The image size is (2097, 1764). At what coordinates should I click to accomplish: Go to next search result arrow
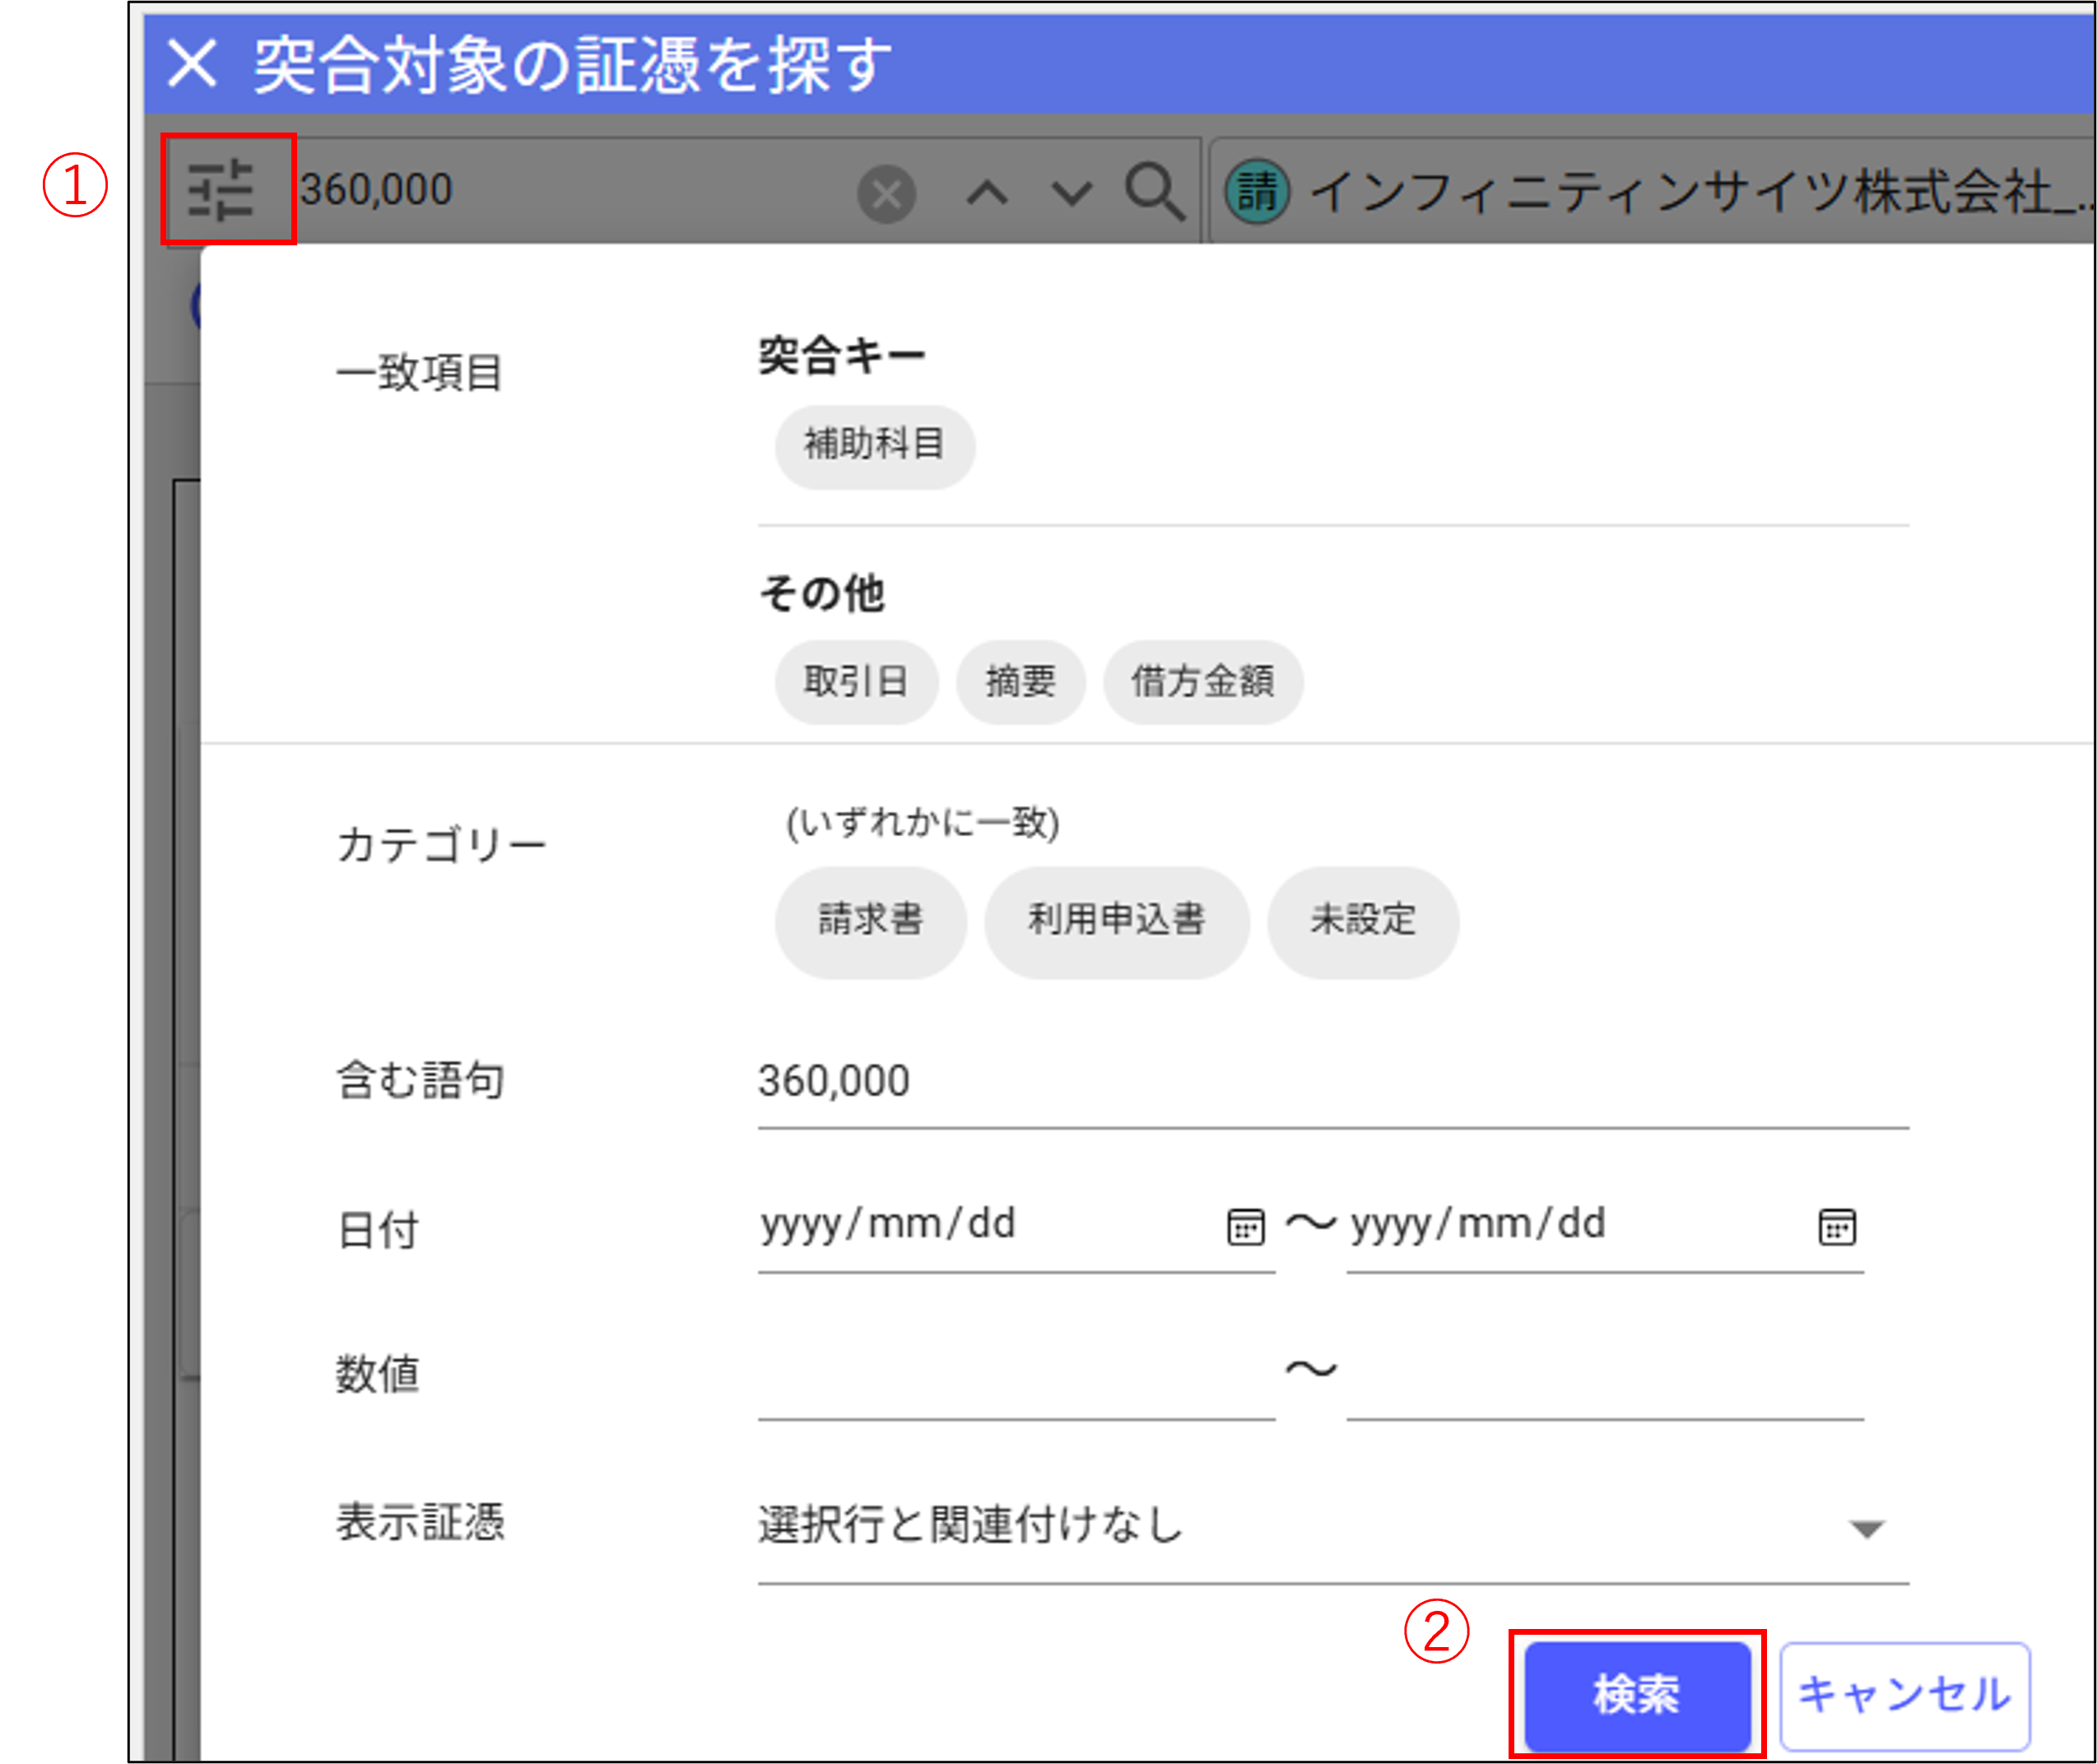1071,192
